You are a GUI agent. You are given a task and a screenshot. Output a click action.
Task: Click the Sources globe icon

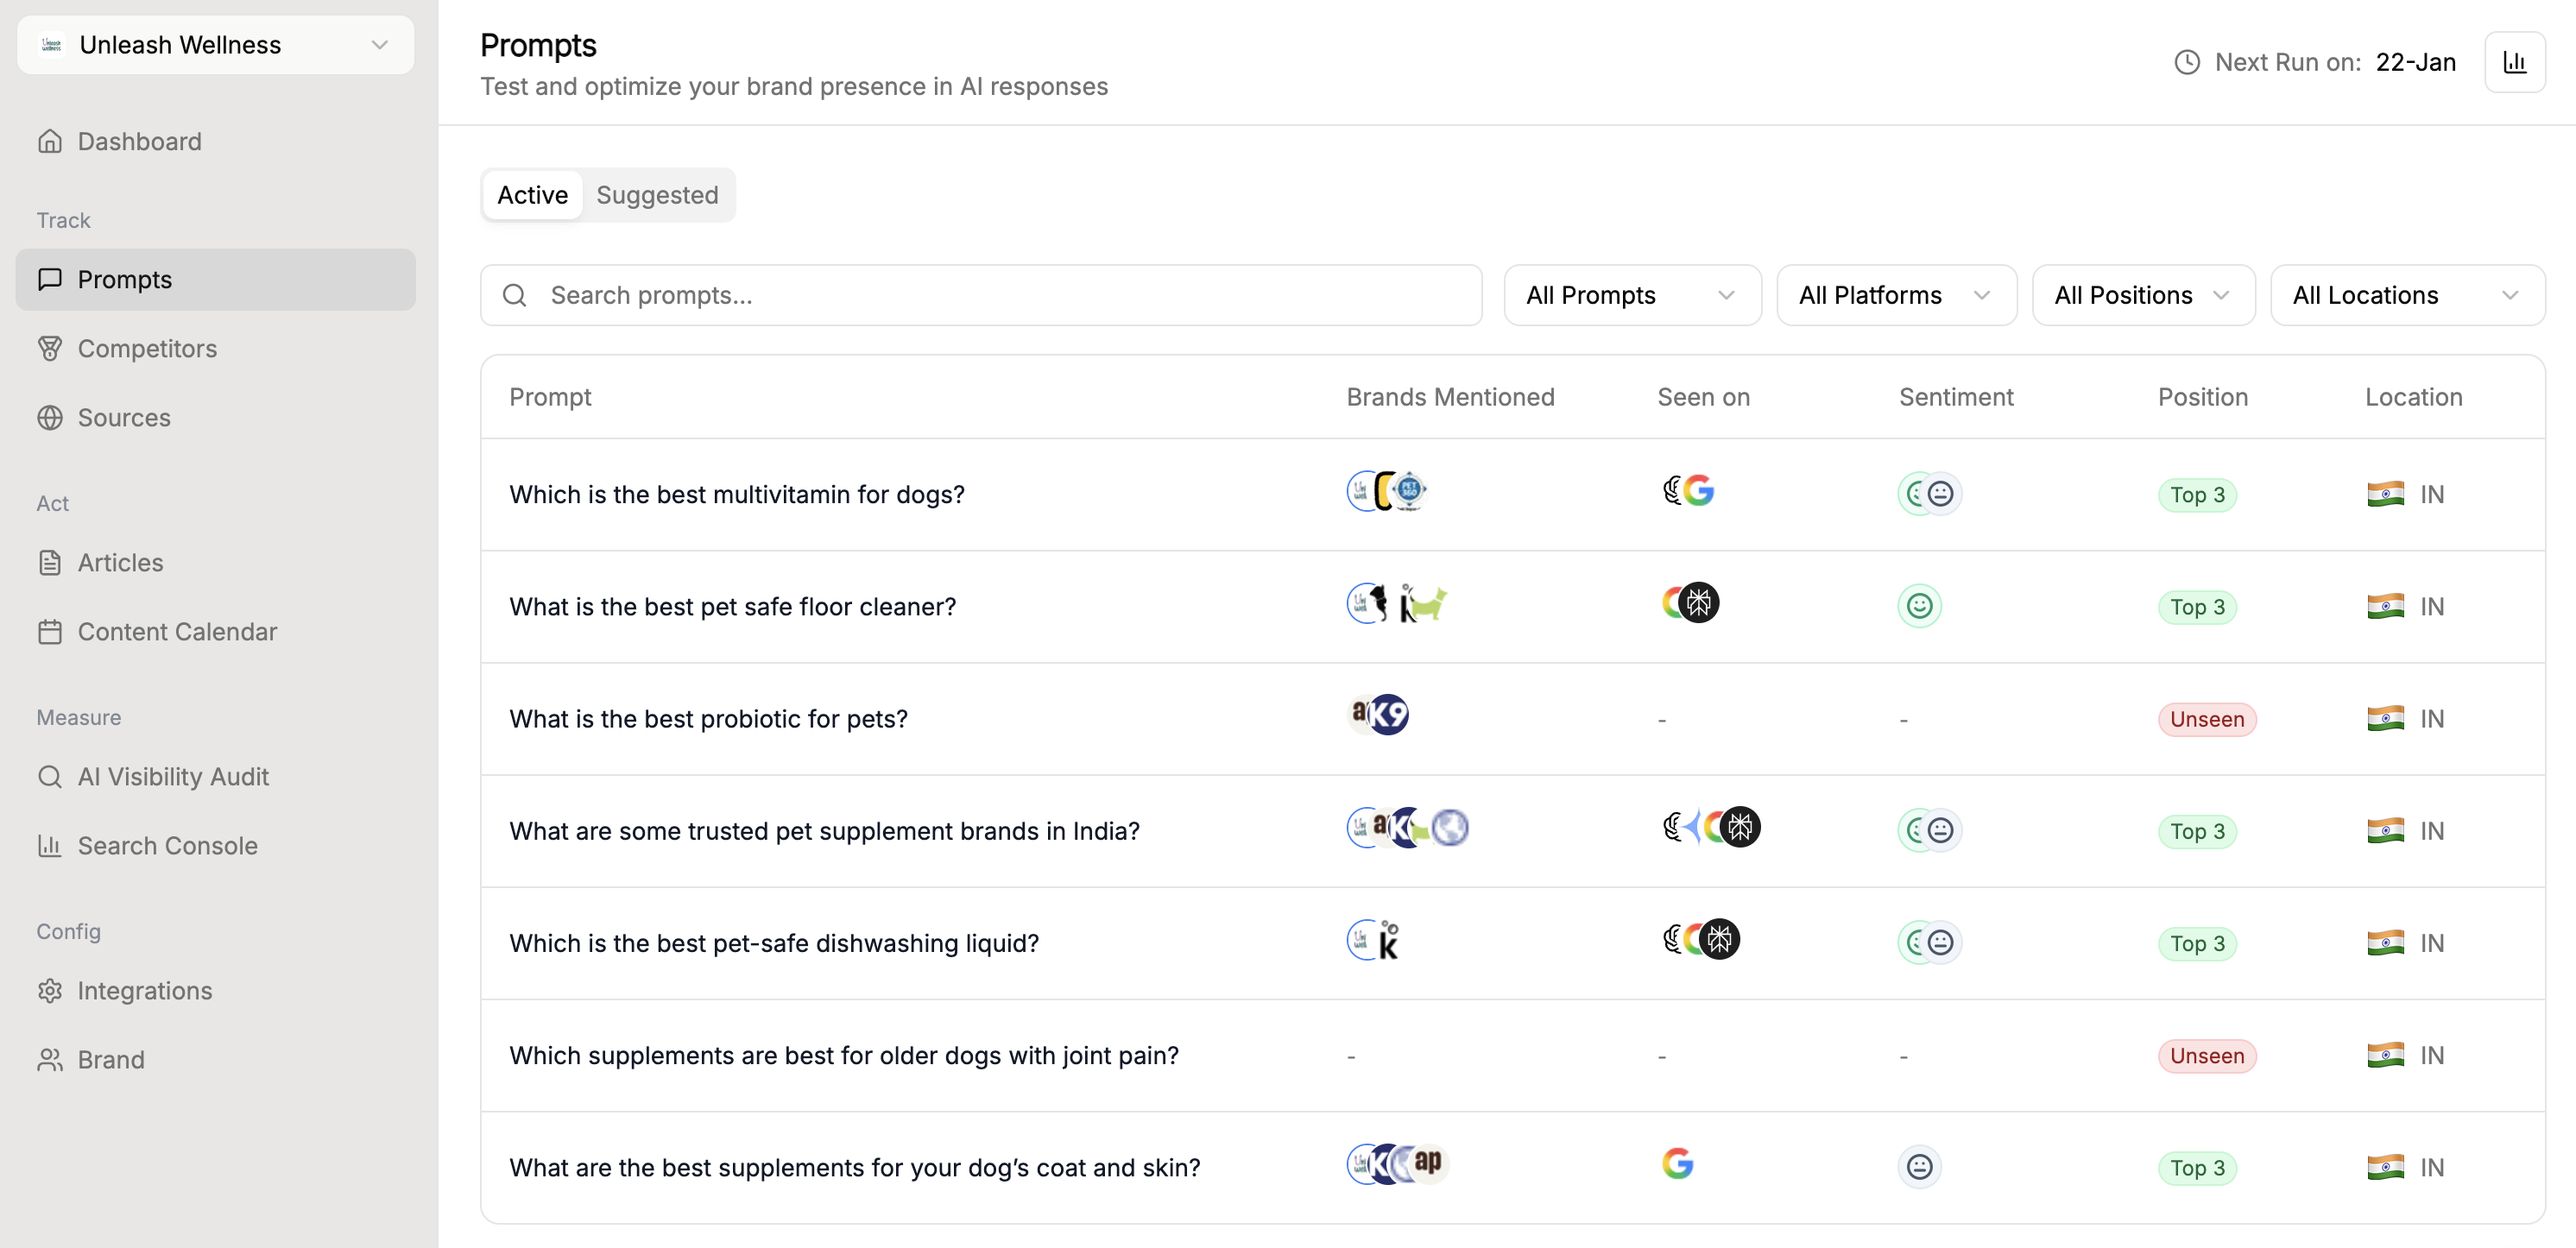(50, 417)
